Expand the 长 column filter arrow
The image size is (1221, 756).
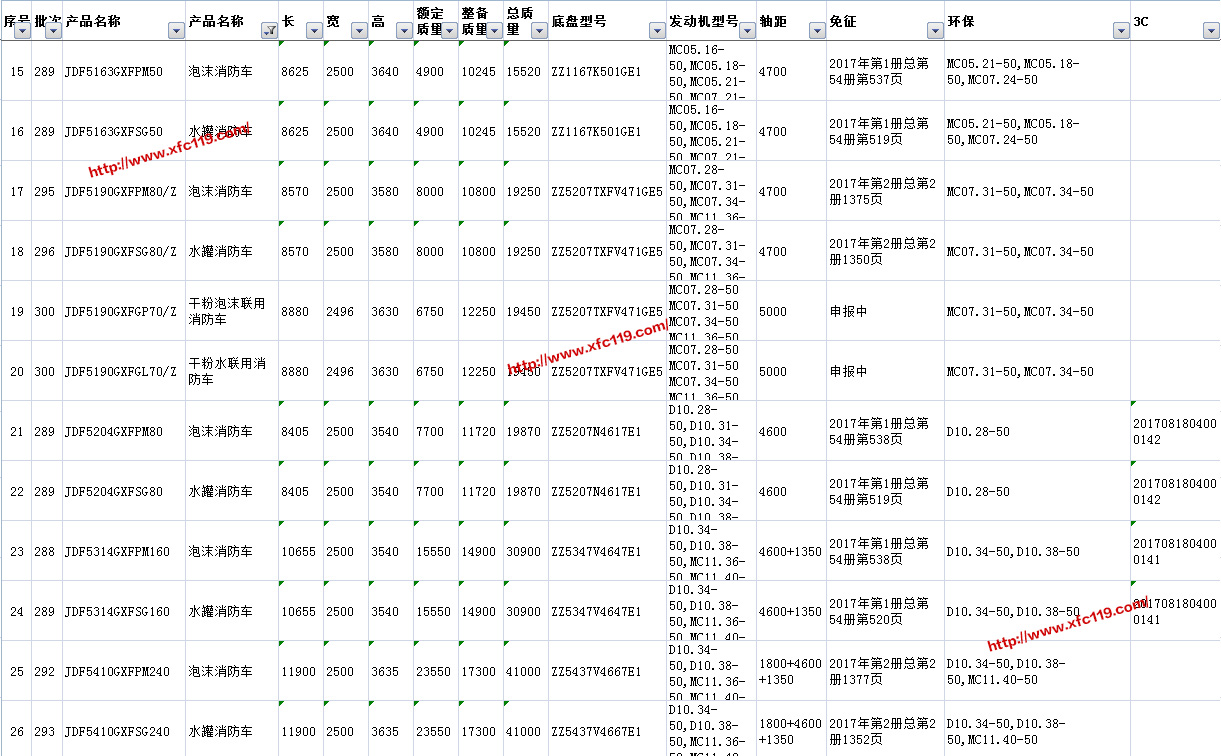coord(314,31)
